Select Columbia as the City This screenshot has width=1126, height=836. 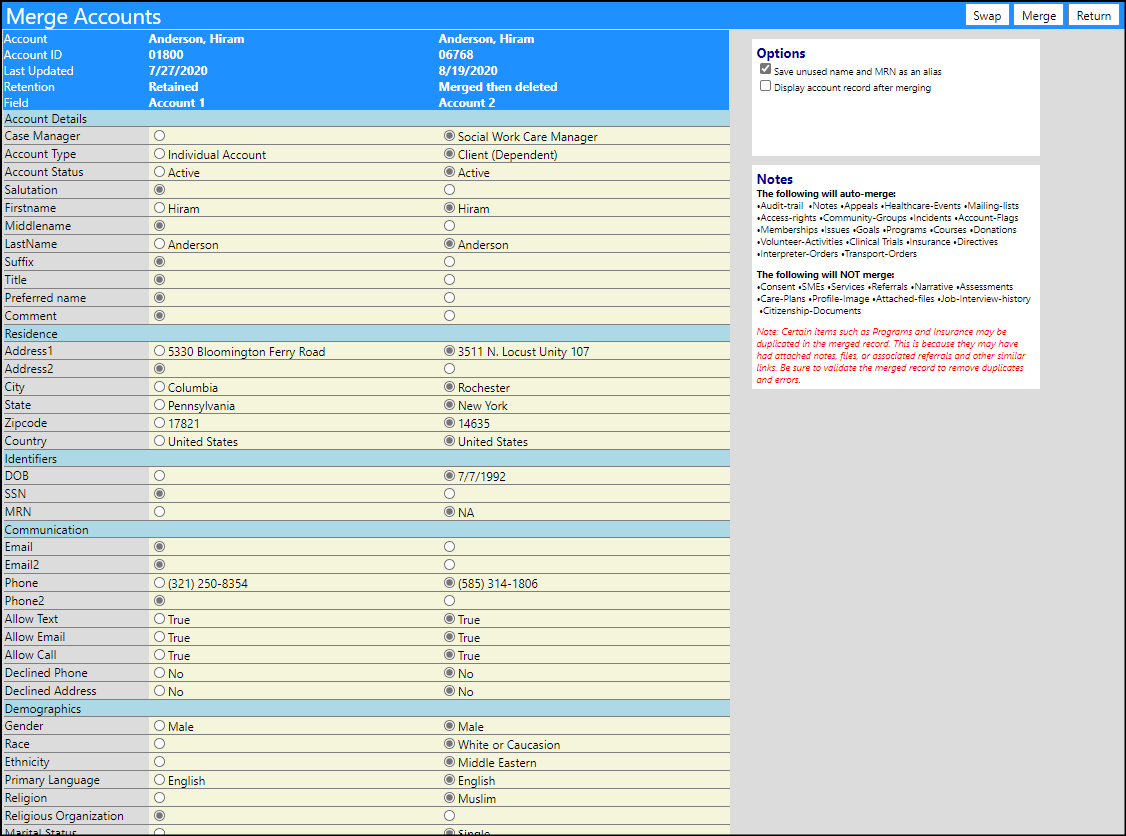[159, 387]
